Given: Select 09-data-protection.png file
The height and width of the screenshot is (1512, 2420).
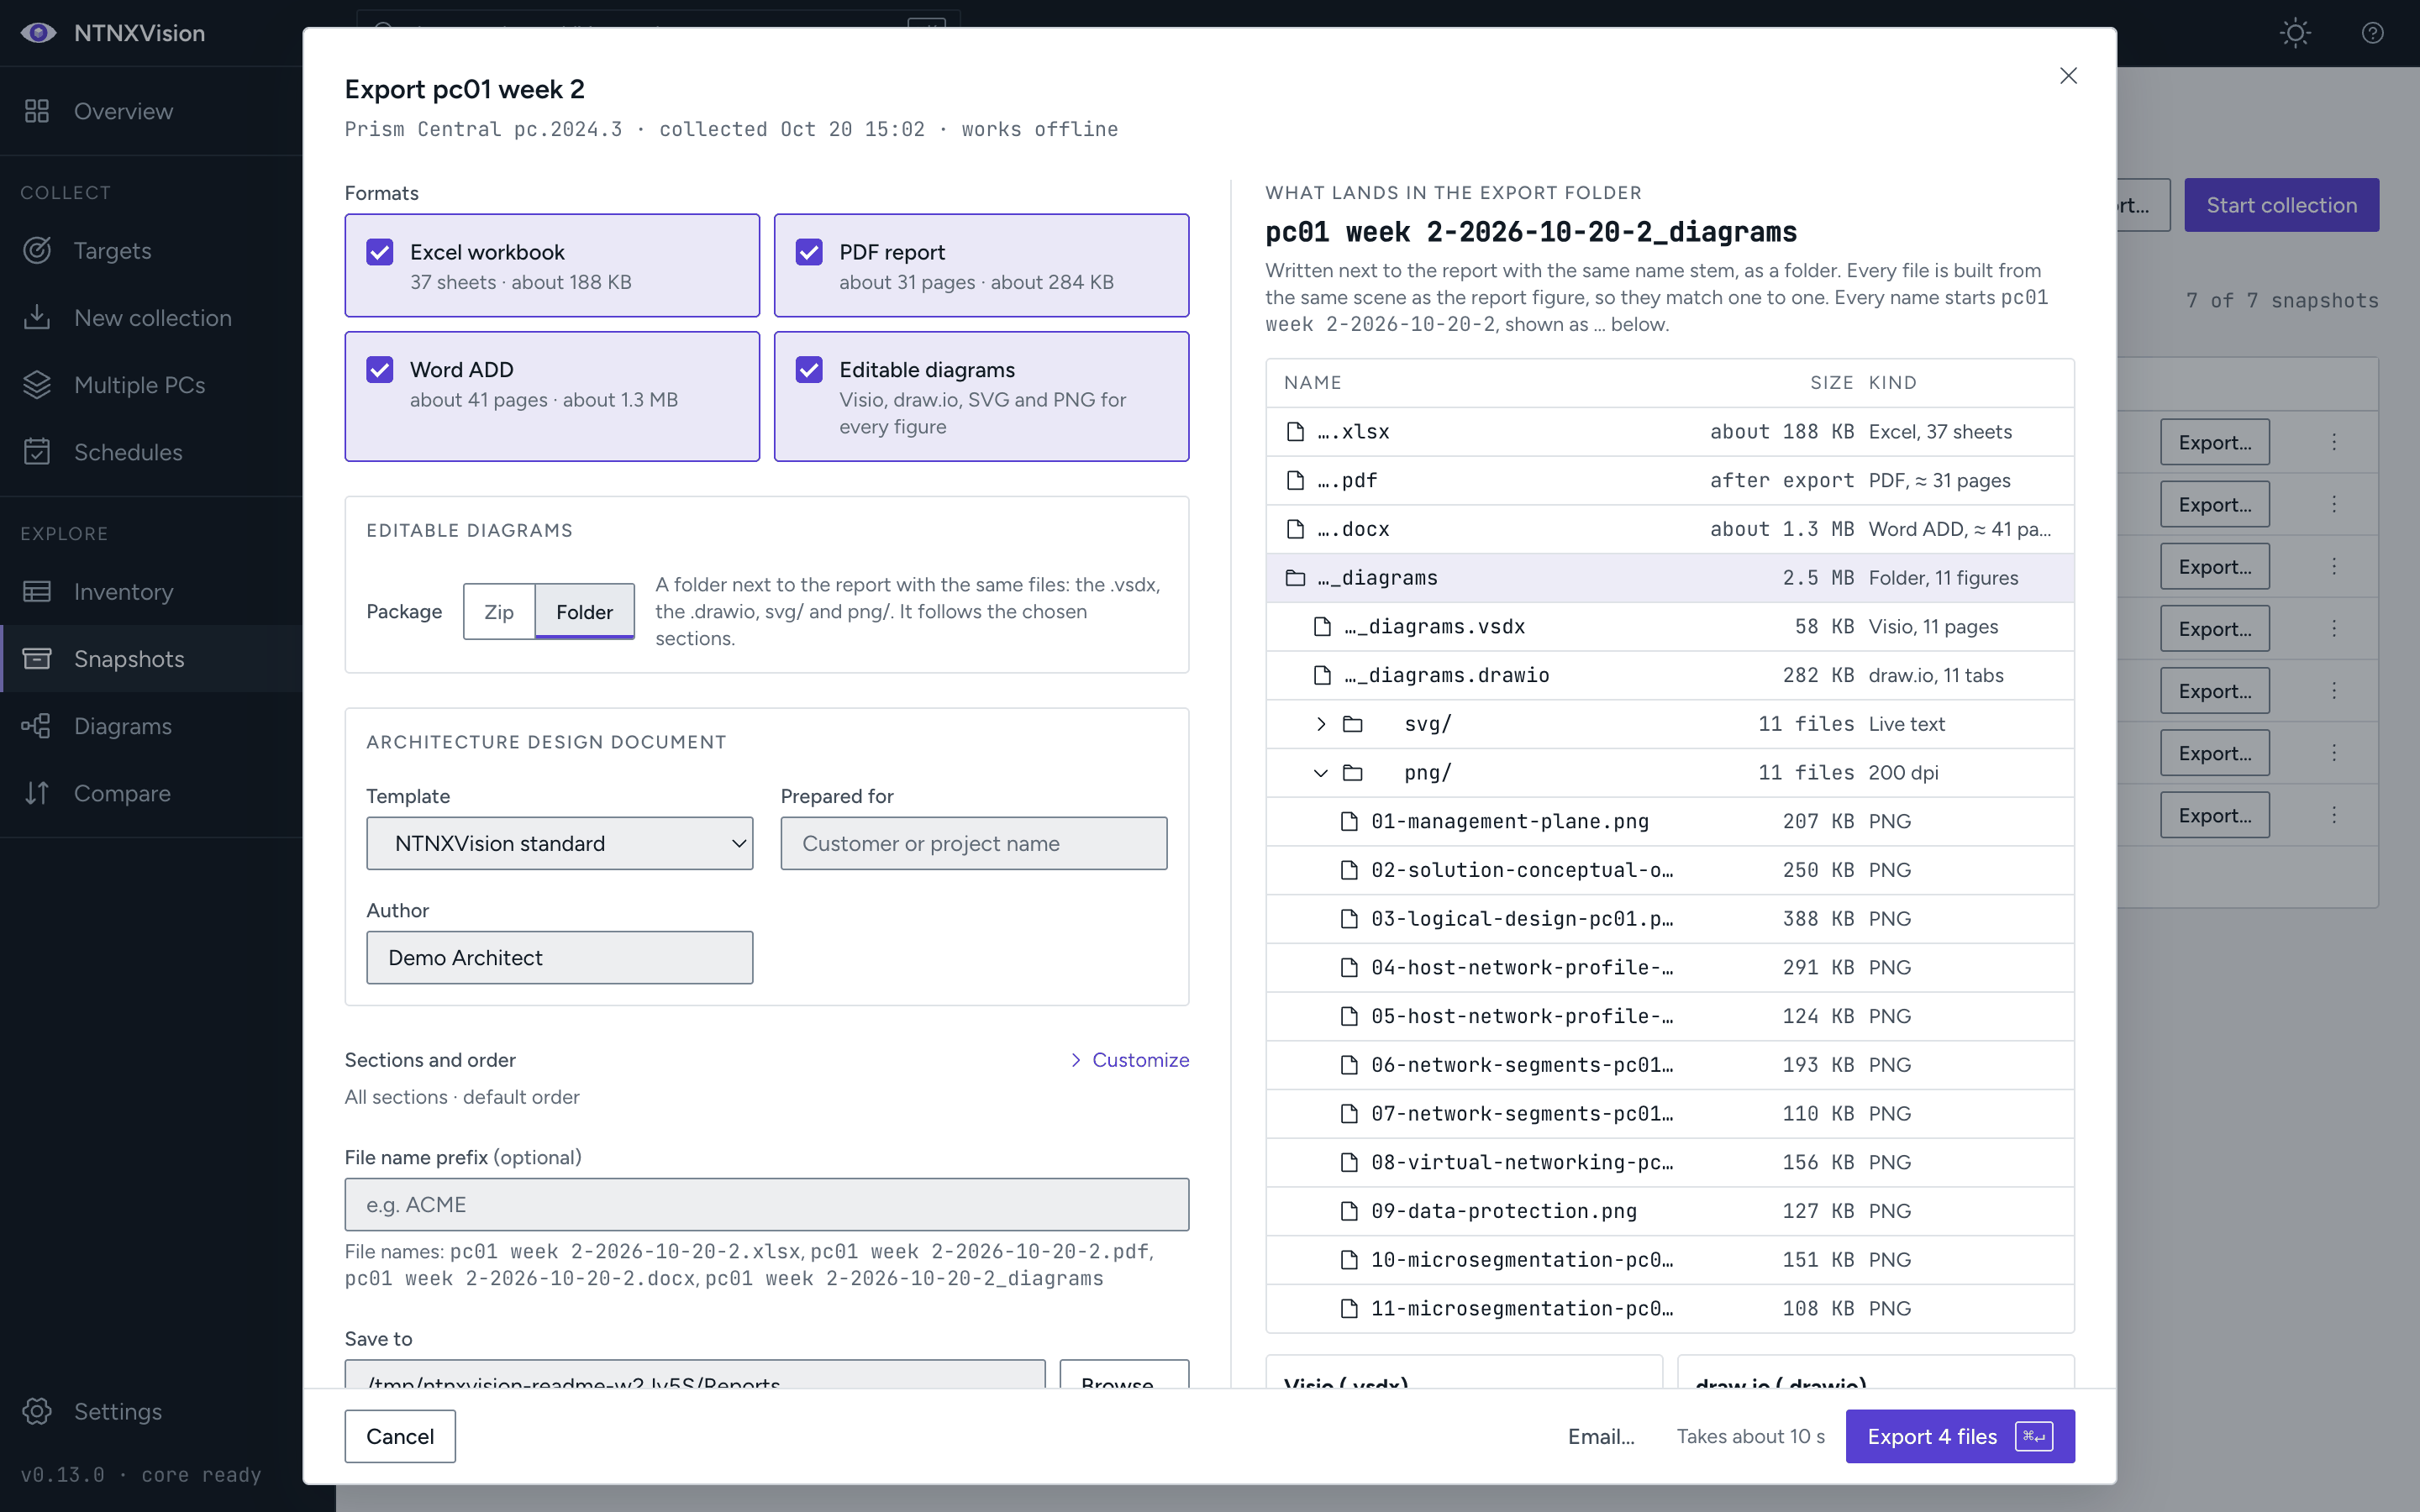Looking at the screenshot, I should click(x=1669, y=1211).
